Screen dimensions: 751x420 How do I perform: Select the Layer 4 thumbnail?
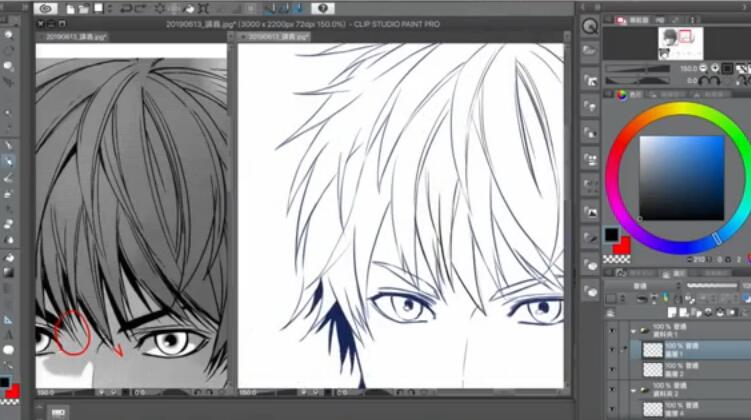click(652, 409)
